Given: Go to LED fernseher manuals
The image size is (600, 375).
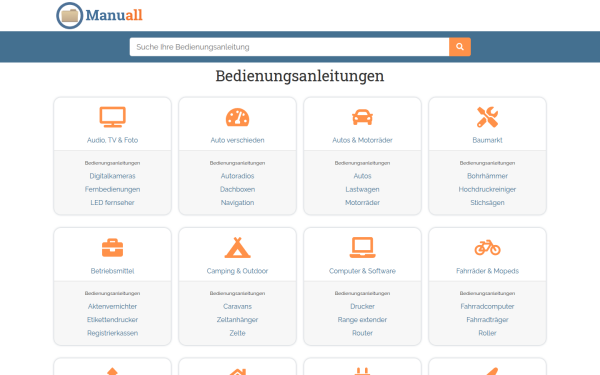Looking at the screenshot, I should pos(112,202).
